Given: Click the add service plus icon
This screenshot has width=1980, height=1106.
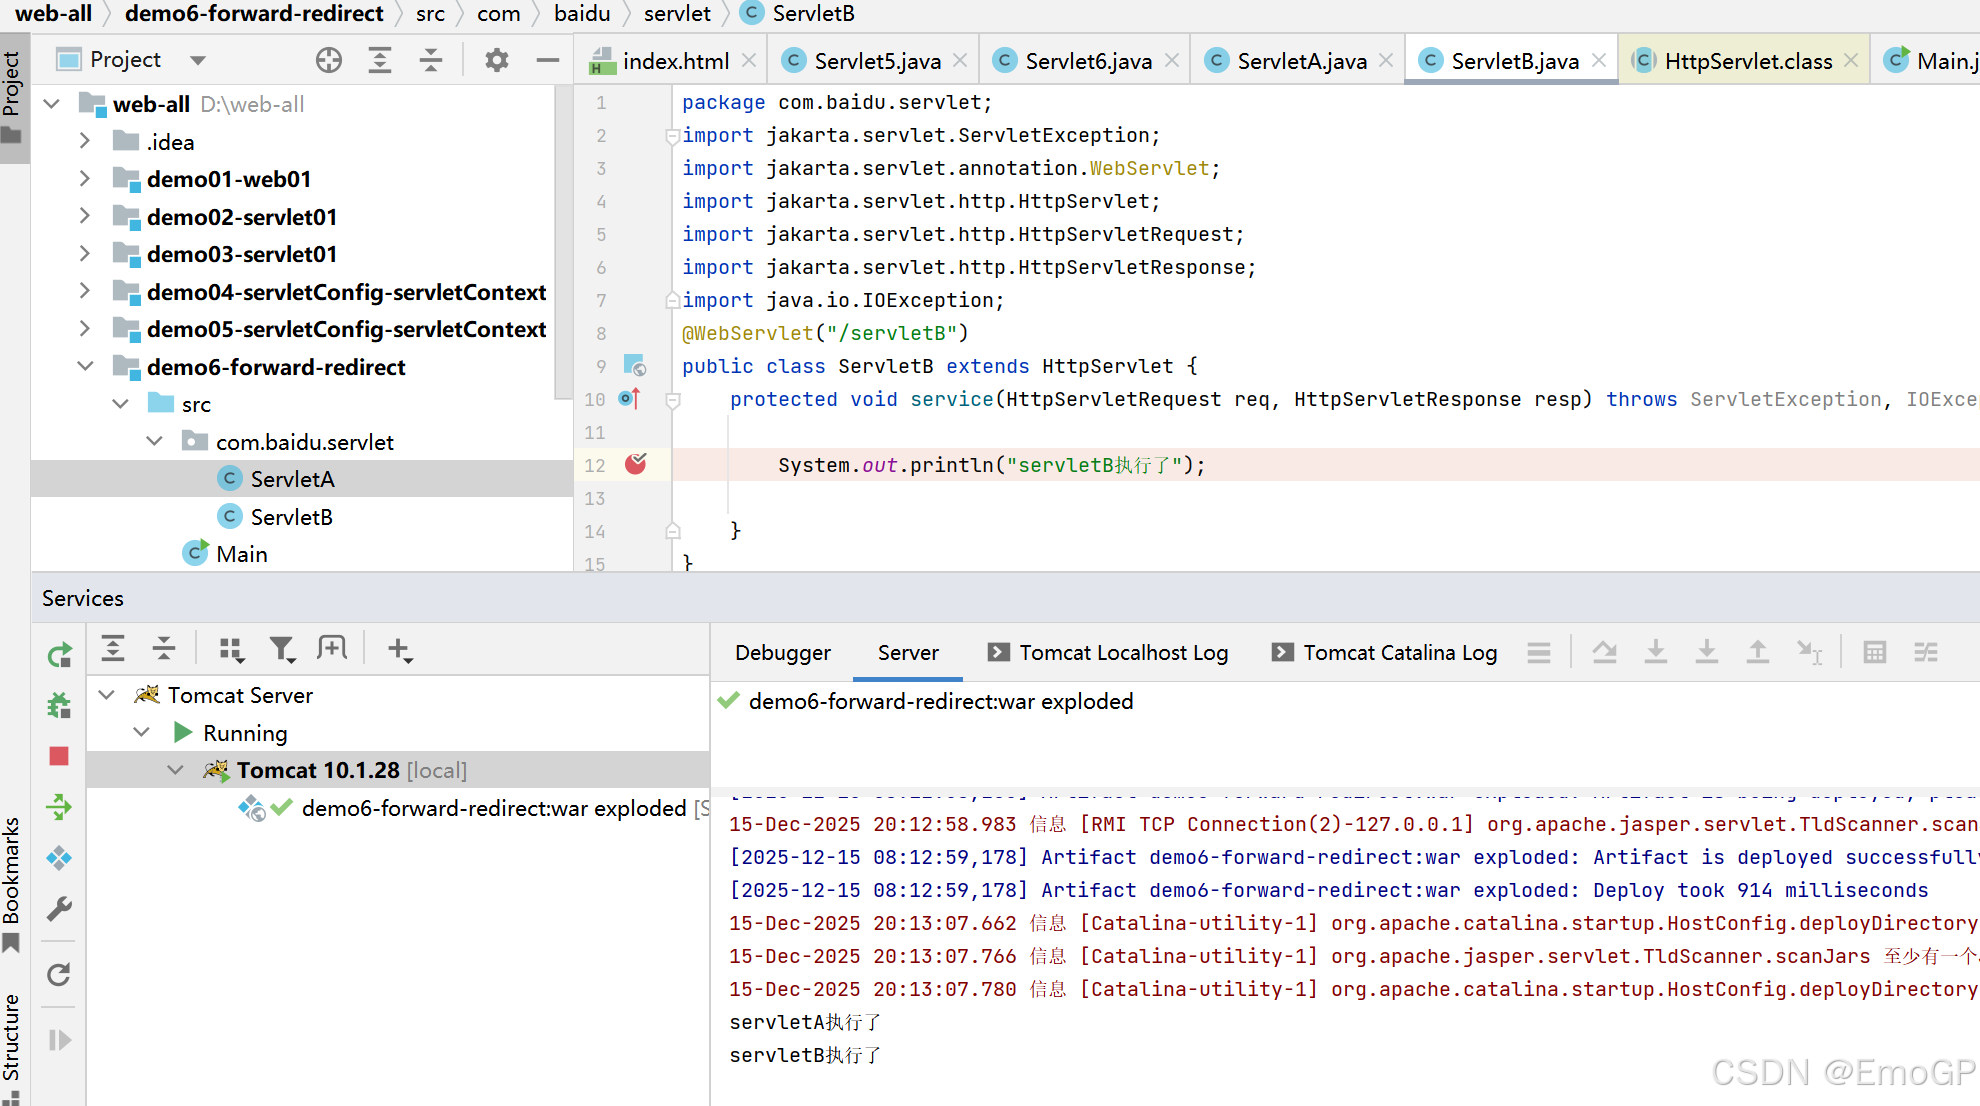Looking at the screenshot, I should coord(399,650).
